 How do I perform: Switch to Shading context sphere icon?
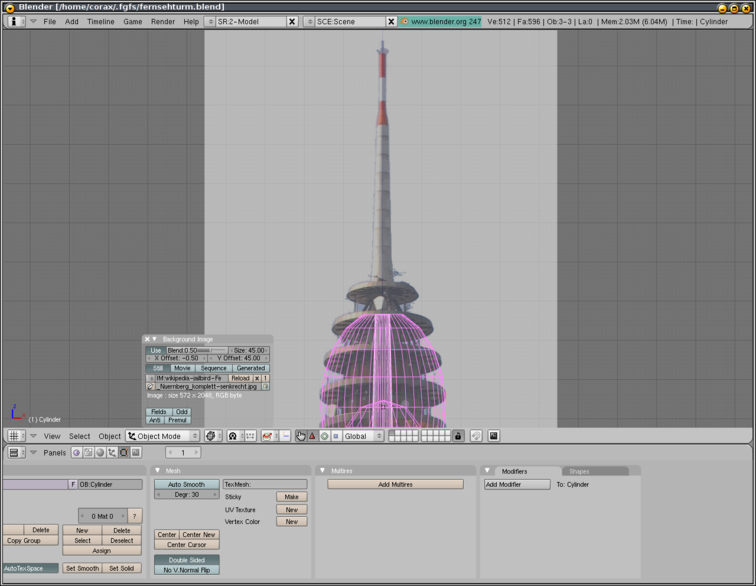pyautogui.click(x=100, y=452)
